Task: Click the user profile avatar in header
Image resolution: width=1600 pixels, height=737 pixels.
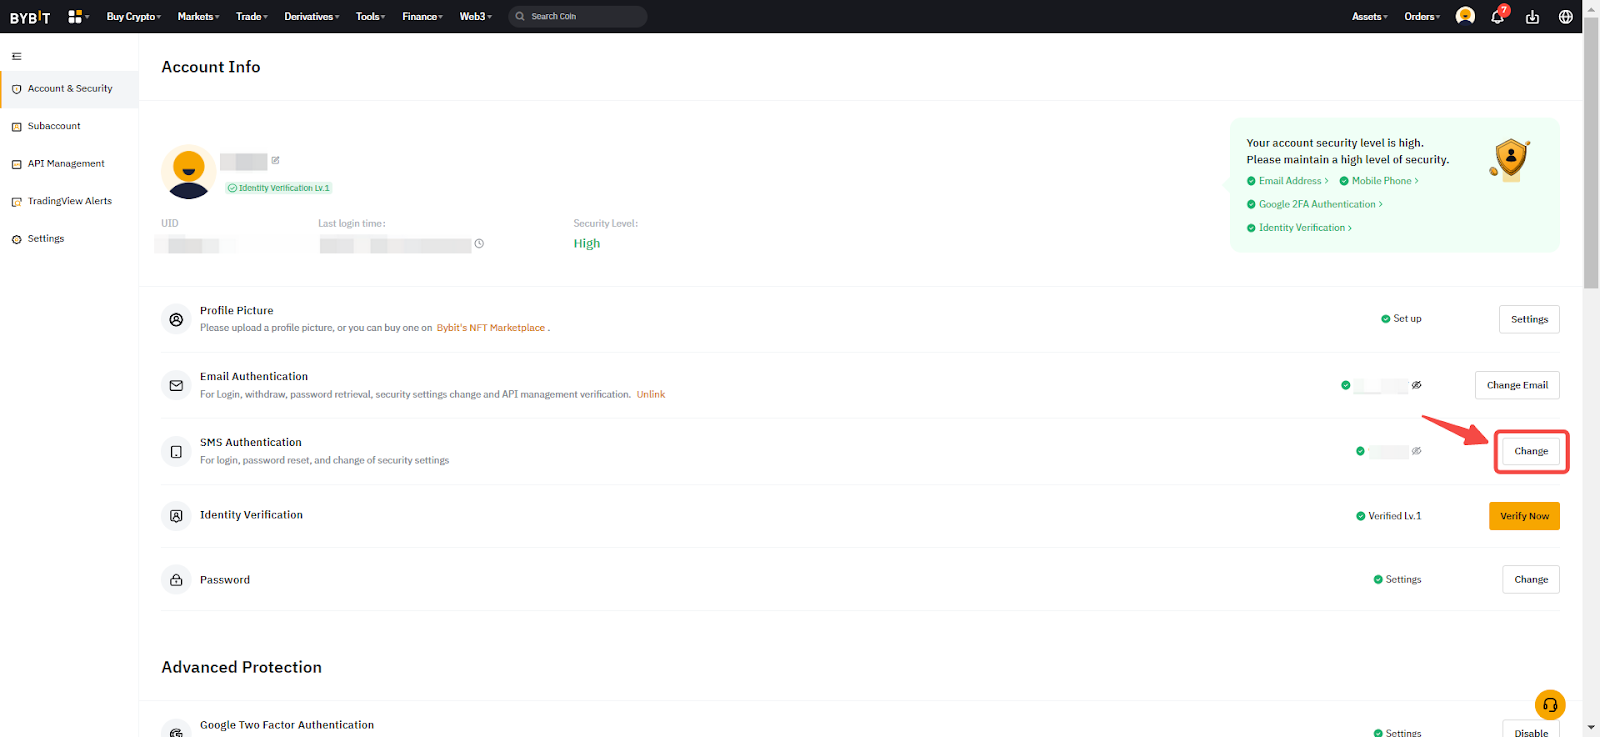Action: [x=1465, y=16]
